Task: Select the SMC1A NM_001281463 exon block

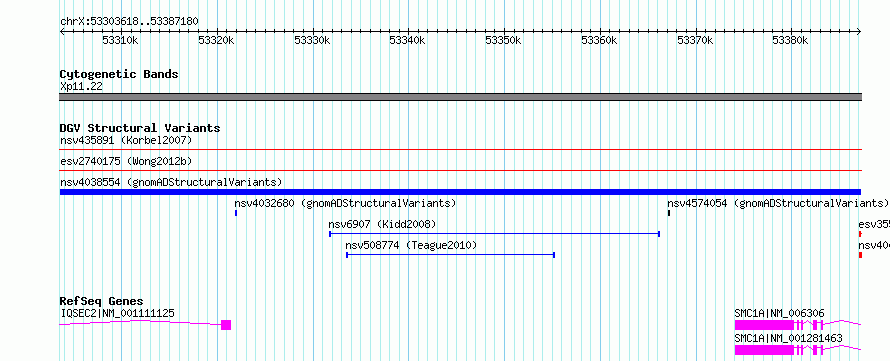Action: 764,350
